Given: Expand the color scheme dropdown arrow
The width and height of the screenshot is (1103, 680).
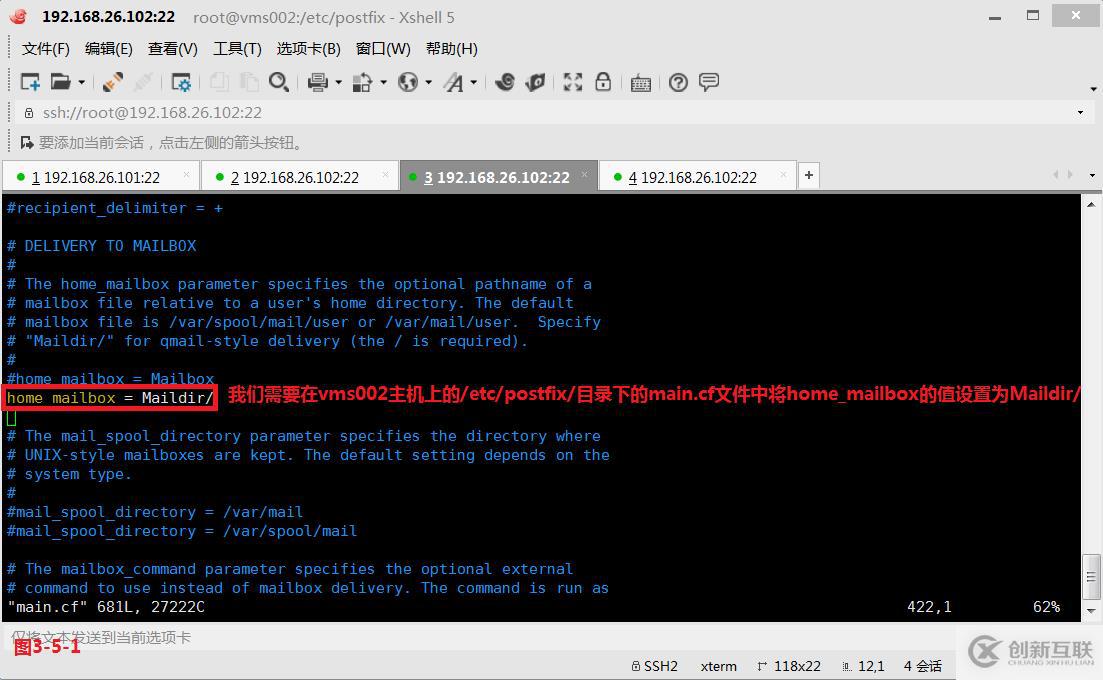Looking at the screenshot, I should pos(383,83).
